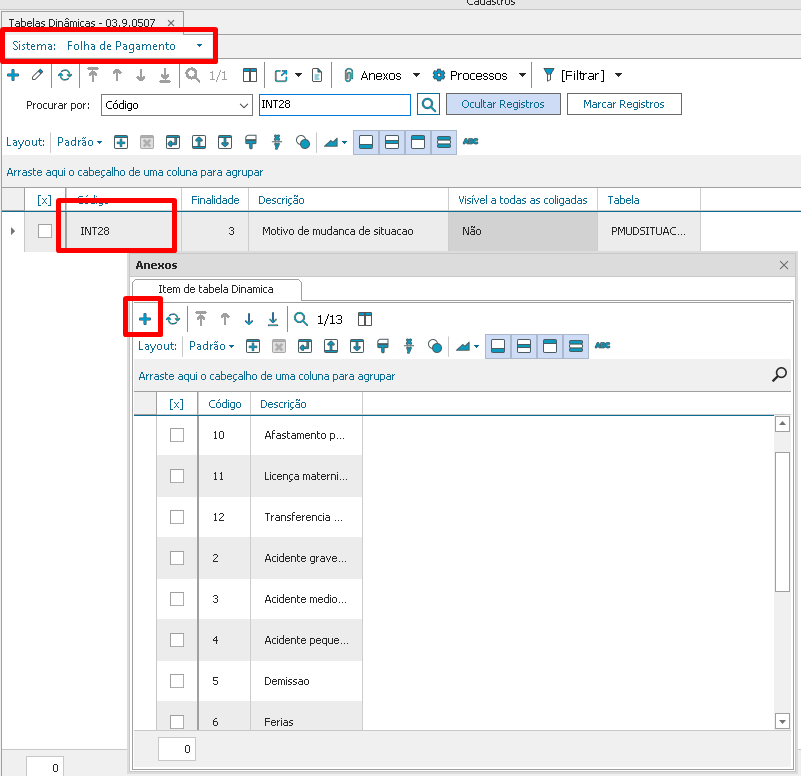Click the export icon in main toolbar
The image size is (801, 776).
coord(281,76)
